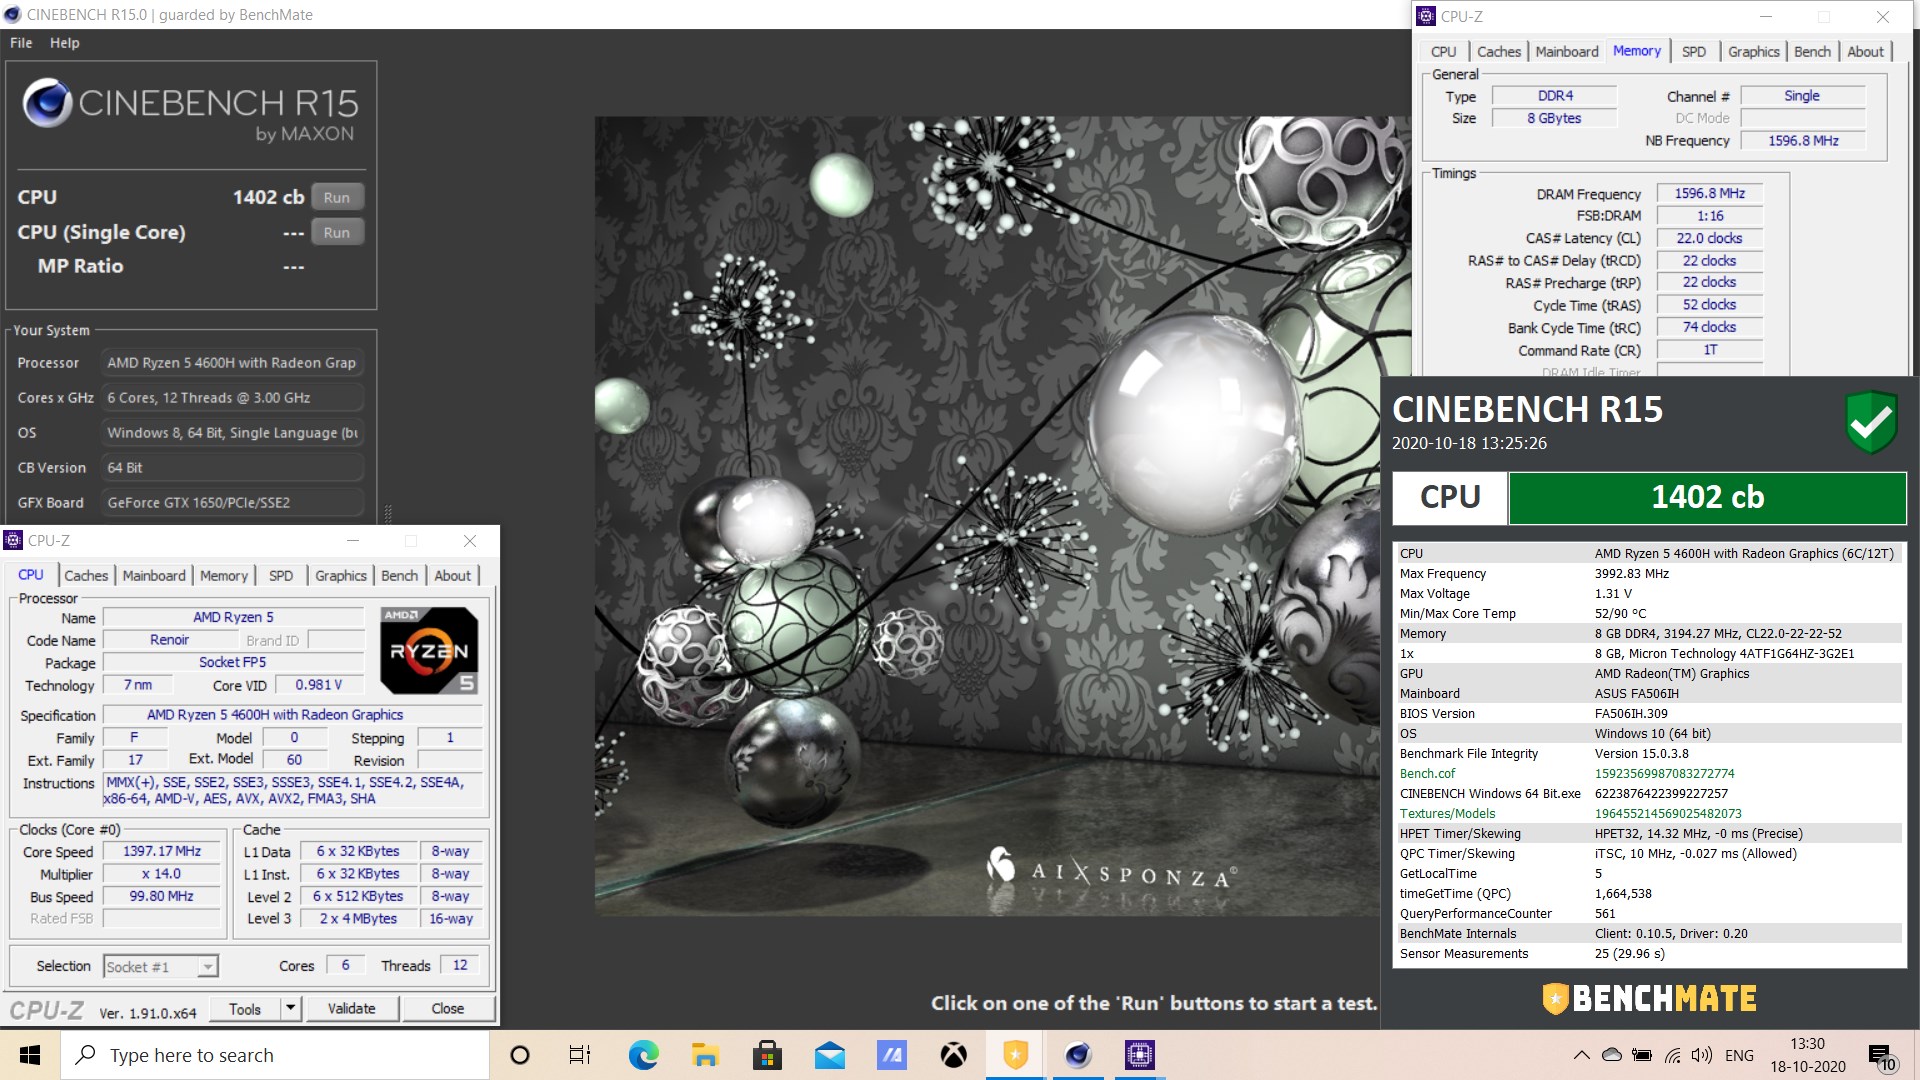Open Mail app from taskbar
The width and height of the screenshot is (1920, 1080).
click(829, 1055)
